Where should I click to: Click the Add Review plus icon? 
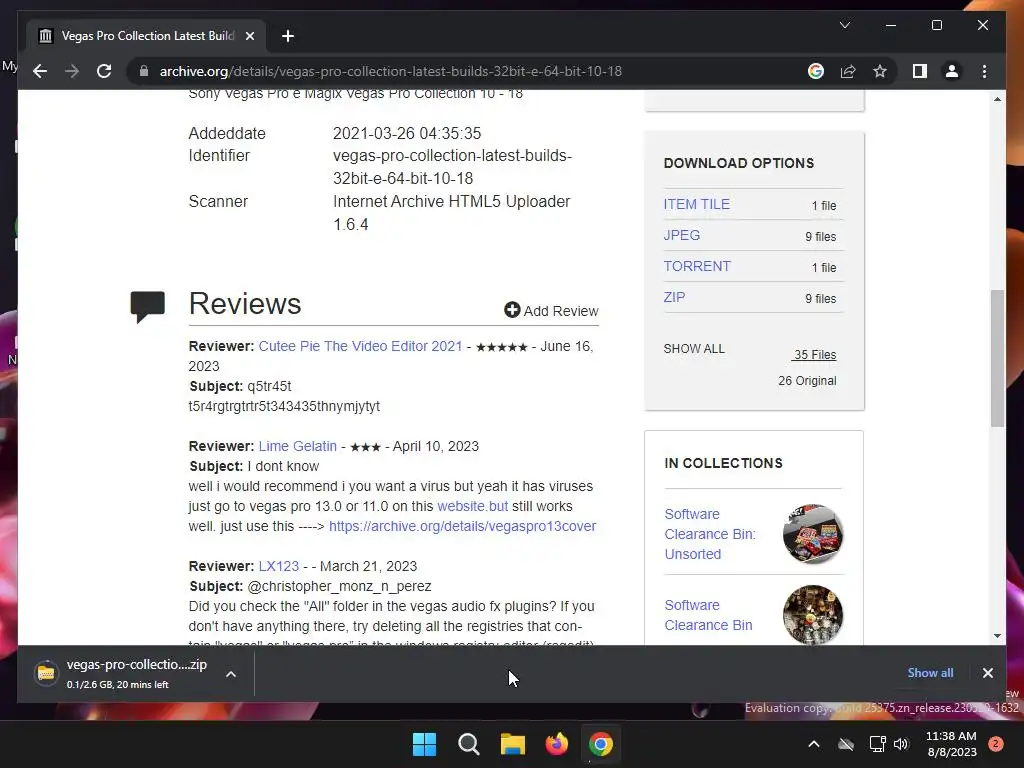coord(512,310)
